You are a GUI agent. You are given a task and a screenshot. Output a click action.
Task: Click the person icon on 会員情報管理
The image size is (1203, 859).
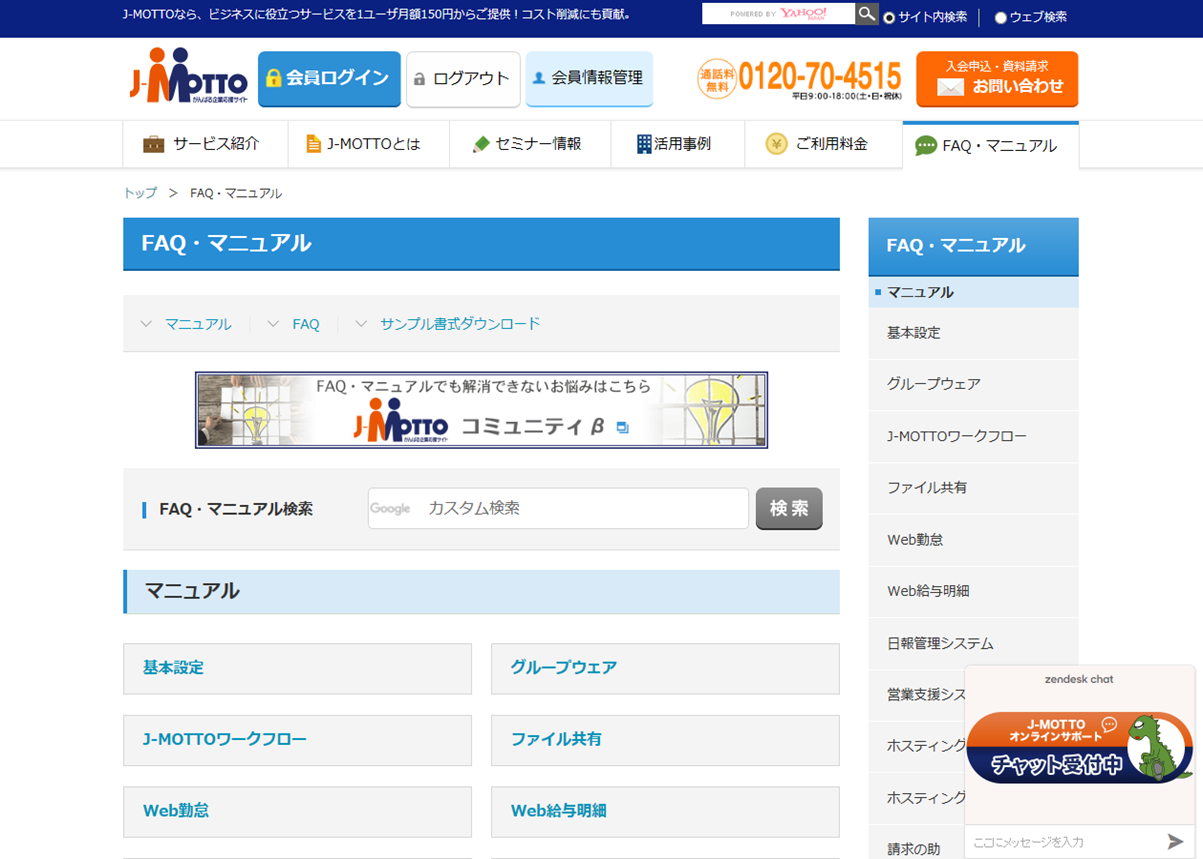(539, 79)
